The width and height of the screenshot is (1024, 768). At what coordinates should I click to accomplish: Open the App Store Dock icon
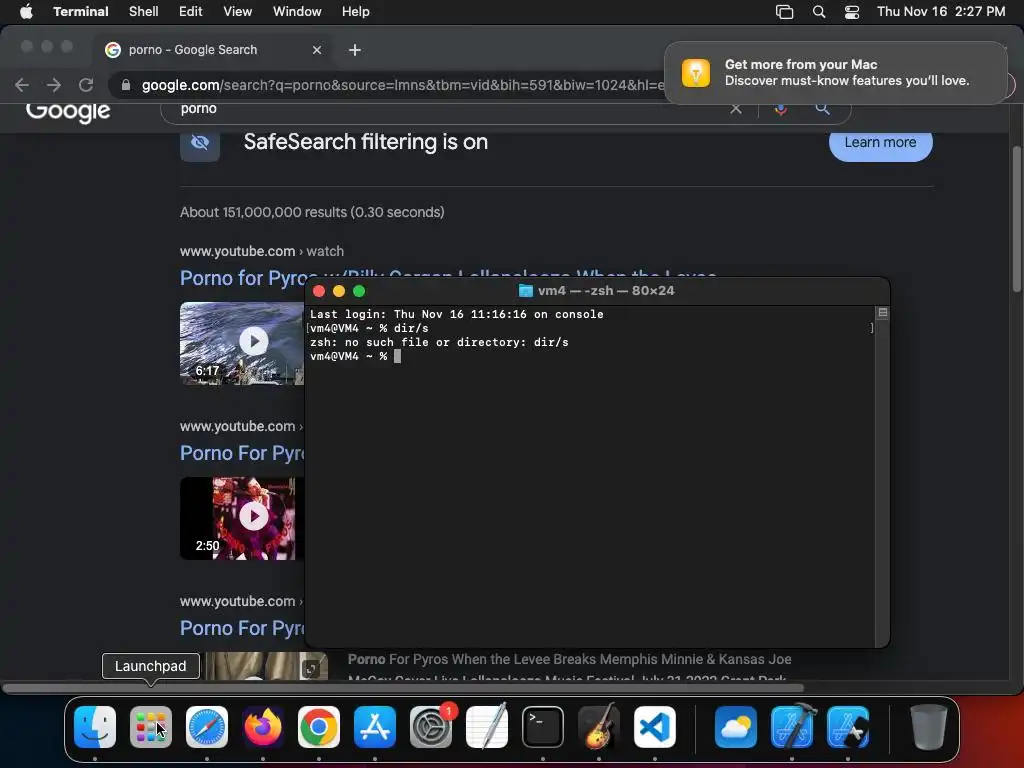(x=375, y=727)
